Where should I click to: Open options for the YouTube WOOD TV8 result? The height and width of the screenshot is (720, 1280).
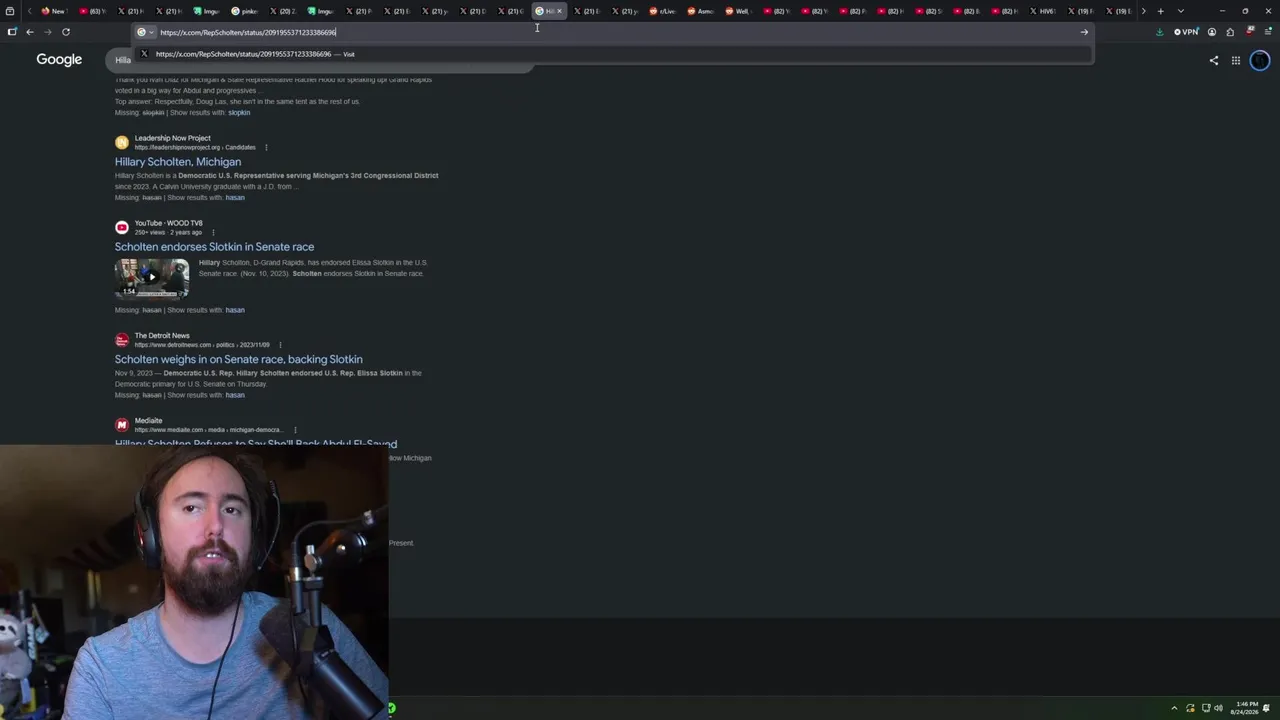213,232
